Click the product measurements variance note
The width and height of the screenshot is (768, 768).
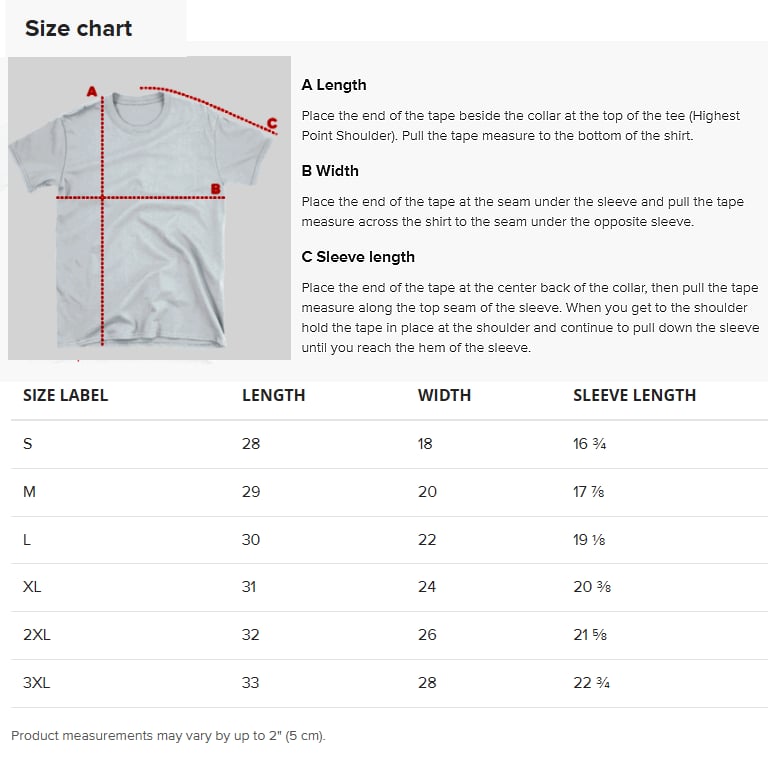click(168, 736)
